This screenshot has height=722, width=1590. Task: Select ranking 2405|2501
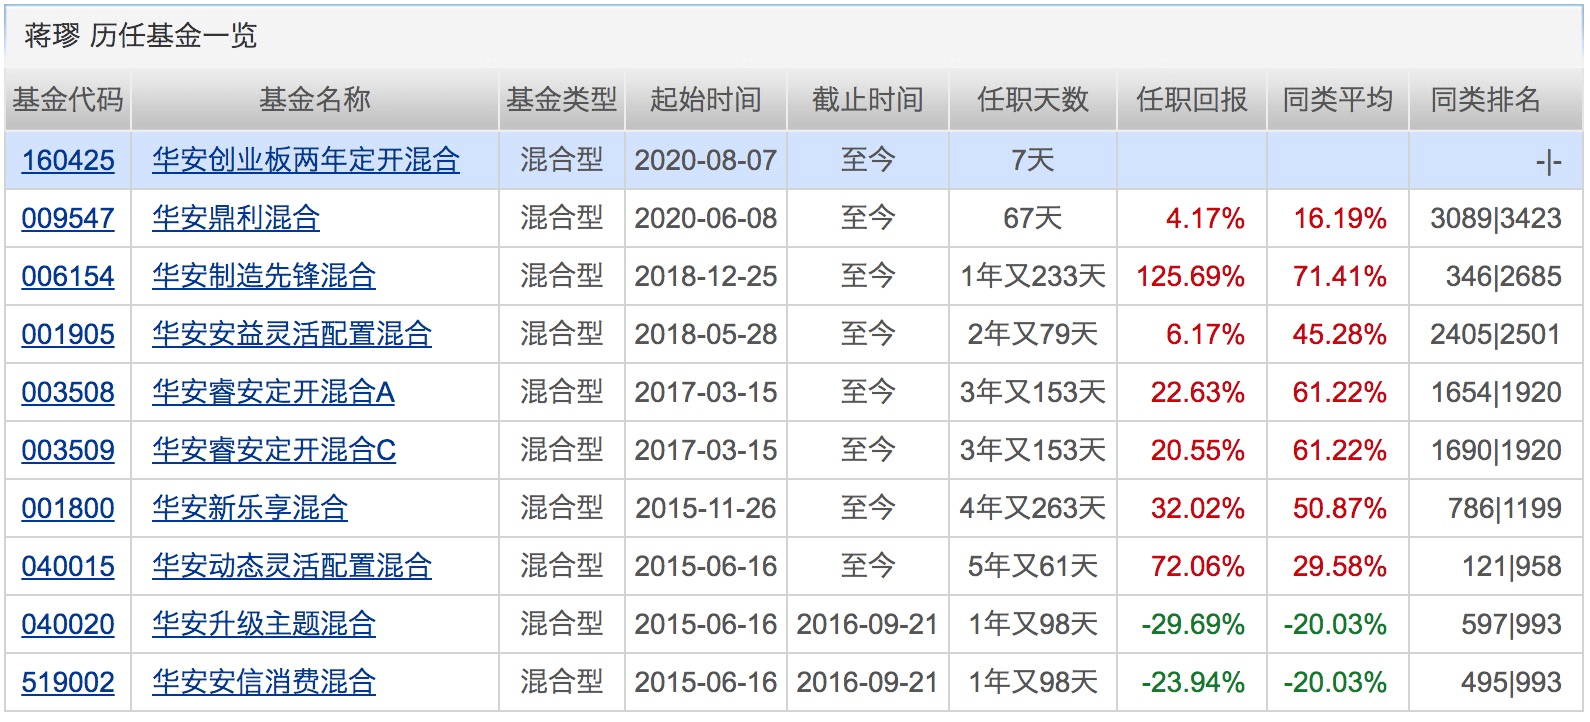(x=1496, y=334)
